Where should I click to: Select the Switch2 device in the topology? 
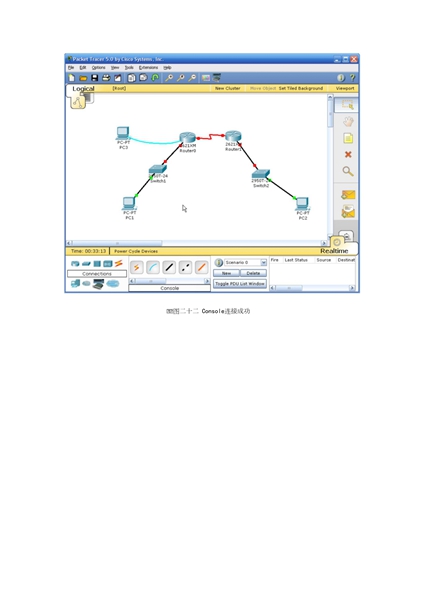point(261,174)
